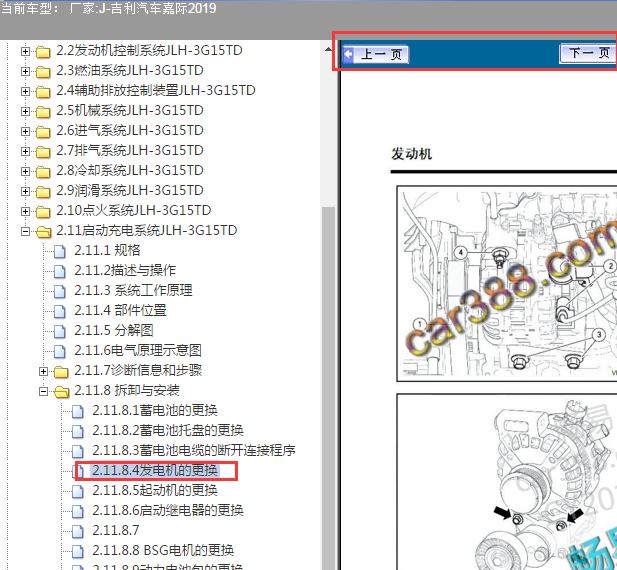617x570 pixels.
Task: Click open folder icon of 2.11启动充电系统
Action: pyautogui.click(x=43, y=232)
